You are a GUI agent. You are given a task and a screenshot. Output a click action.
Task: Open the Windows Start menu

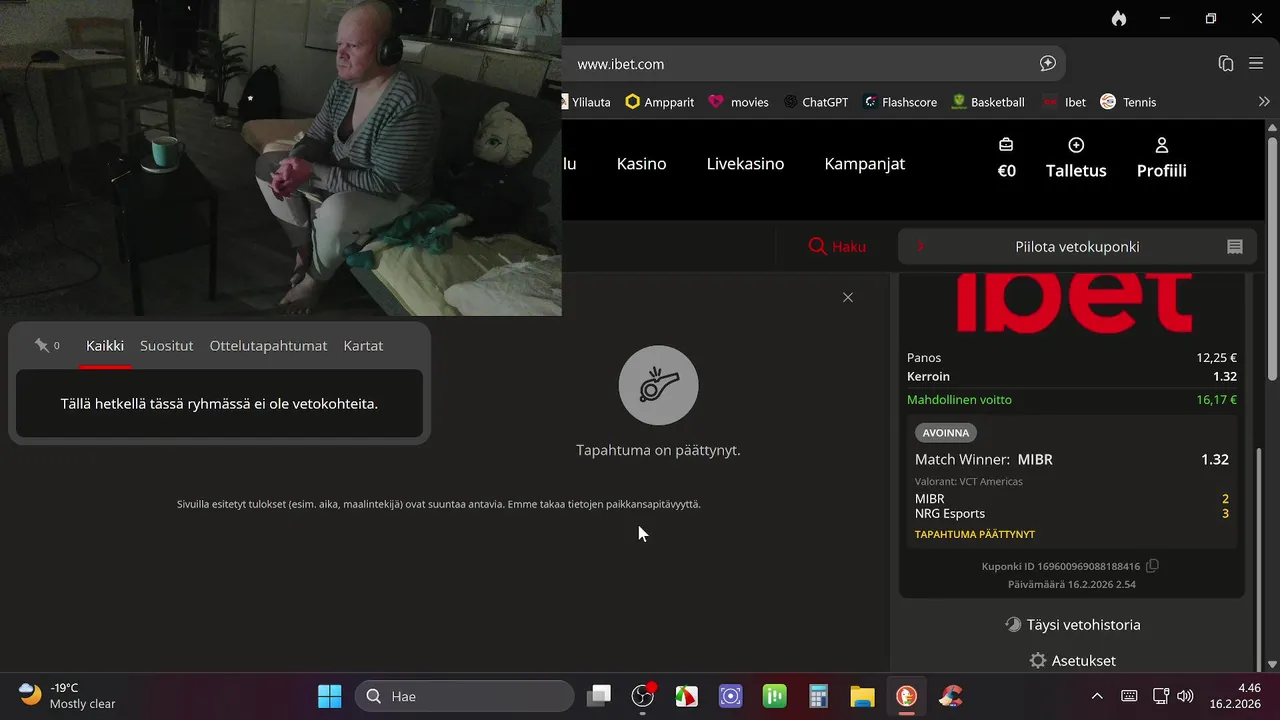(329, 696)
